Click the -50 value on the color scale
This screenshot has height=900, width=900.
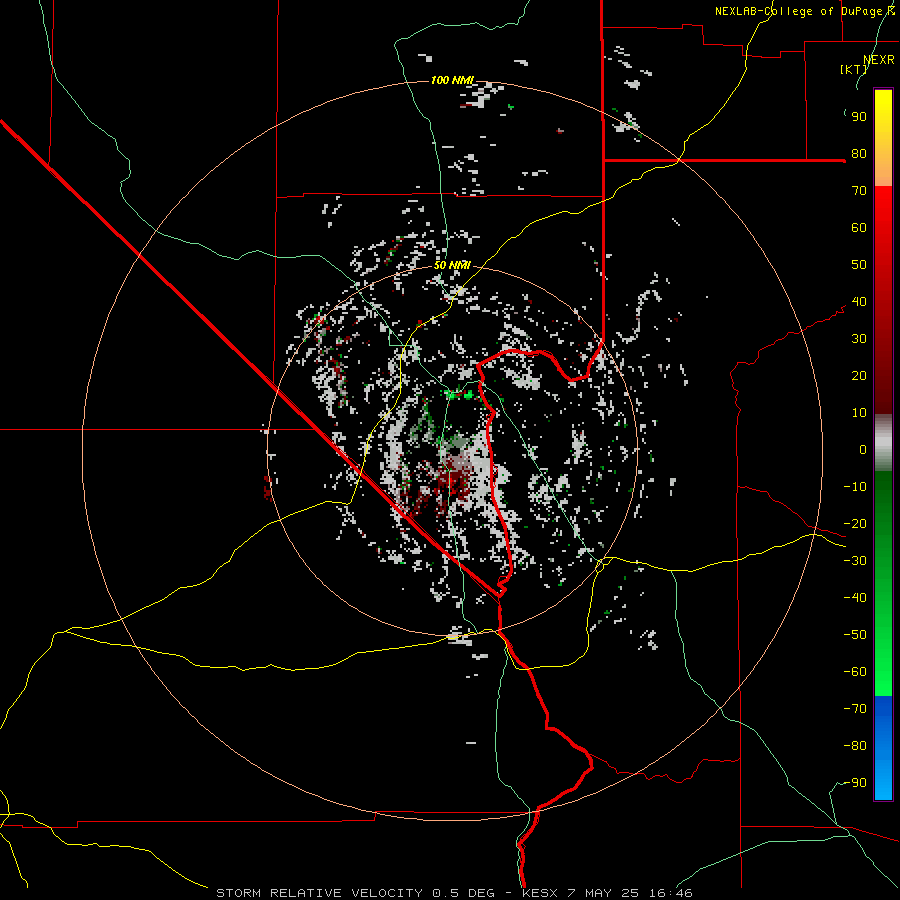855,635
